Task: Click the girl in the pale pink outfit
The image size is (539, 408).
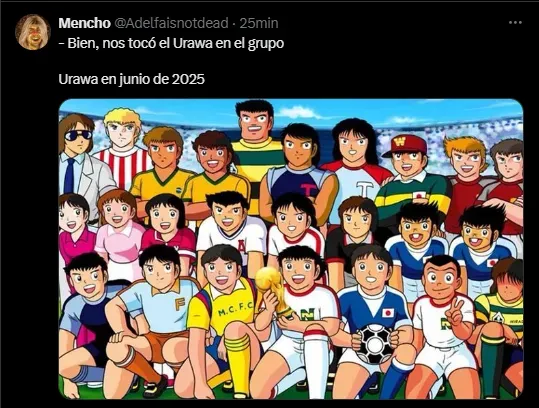Action: [x=119, y=234]
